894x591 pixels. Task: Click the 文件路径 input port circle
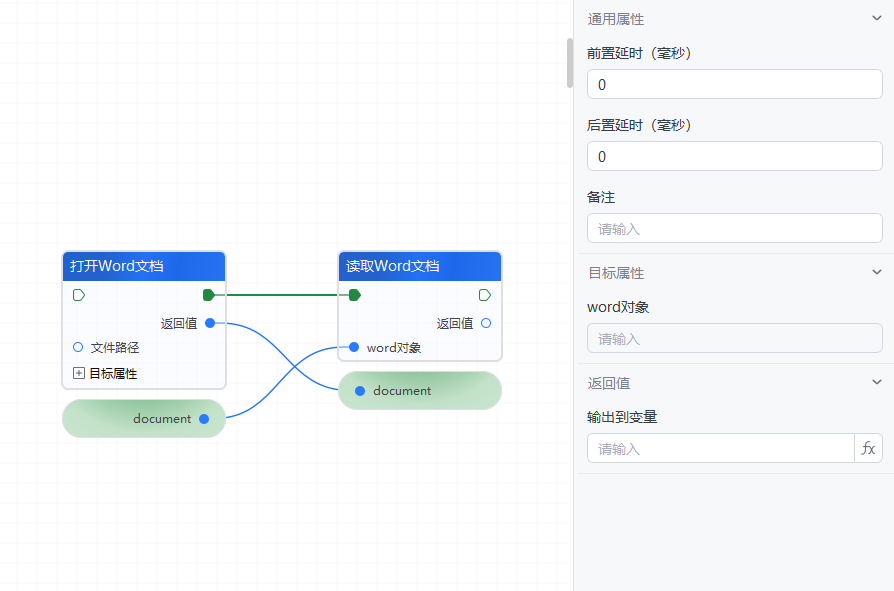pos(78,347)
